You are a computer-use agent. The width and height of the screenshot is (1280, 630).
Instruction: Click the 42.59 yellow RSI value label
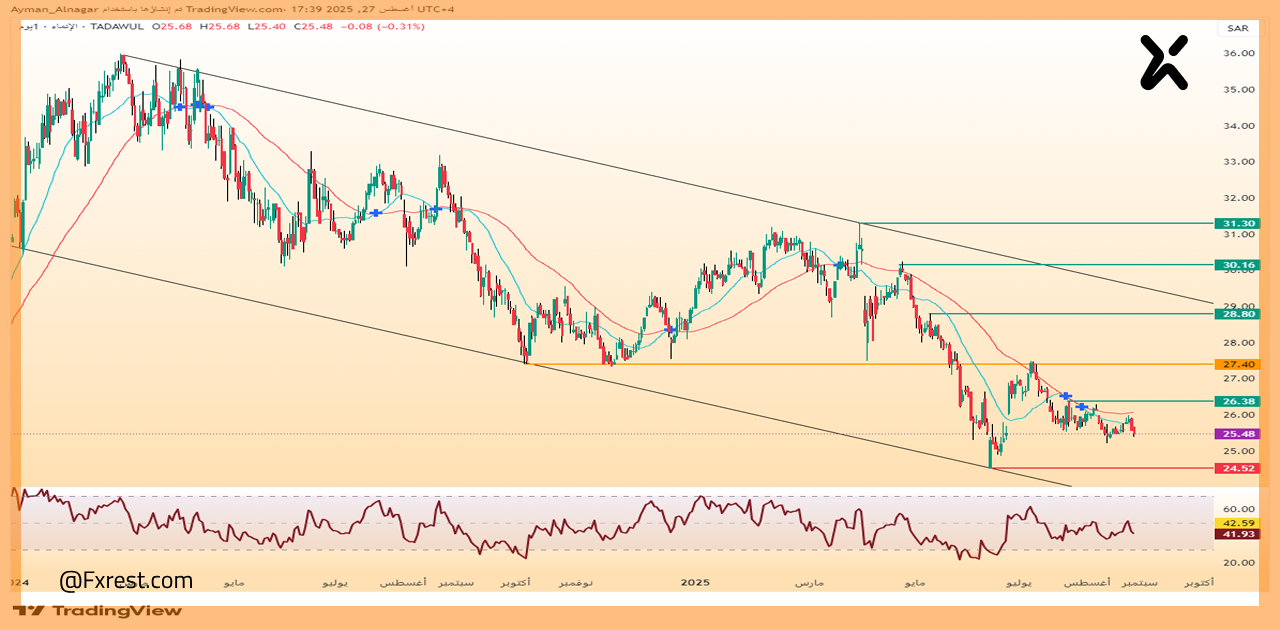1235,522
